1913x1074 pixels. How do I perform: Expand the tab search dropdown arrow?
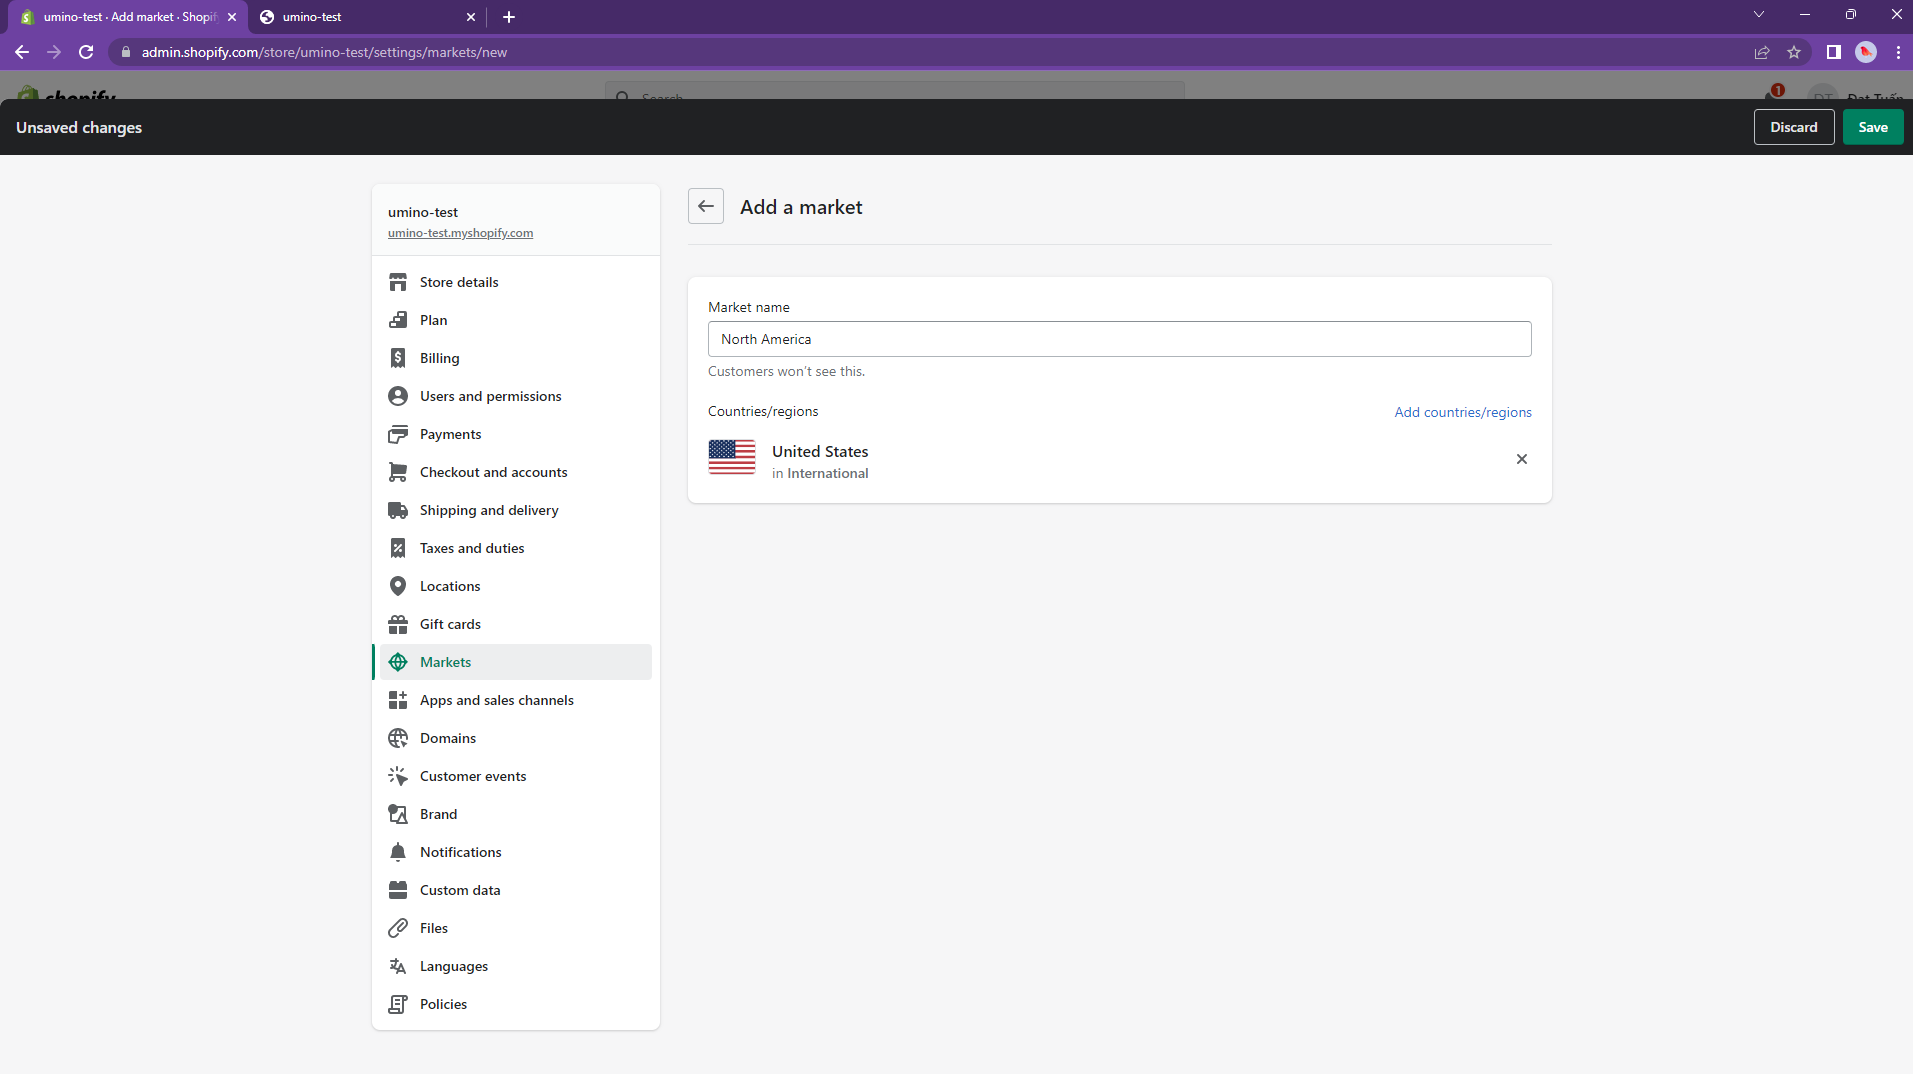pos(1759,15)
